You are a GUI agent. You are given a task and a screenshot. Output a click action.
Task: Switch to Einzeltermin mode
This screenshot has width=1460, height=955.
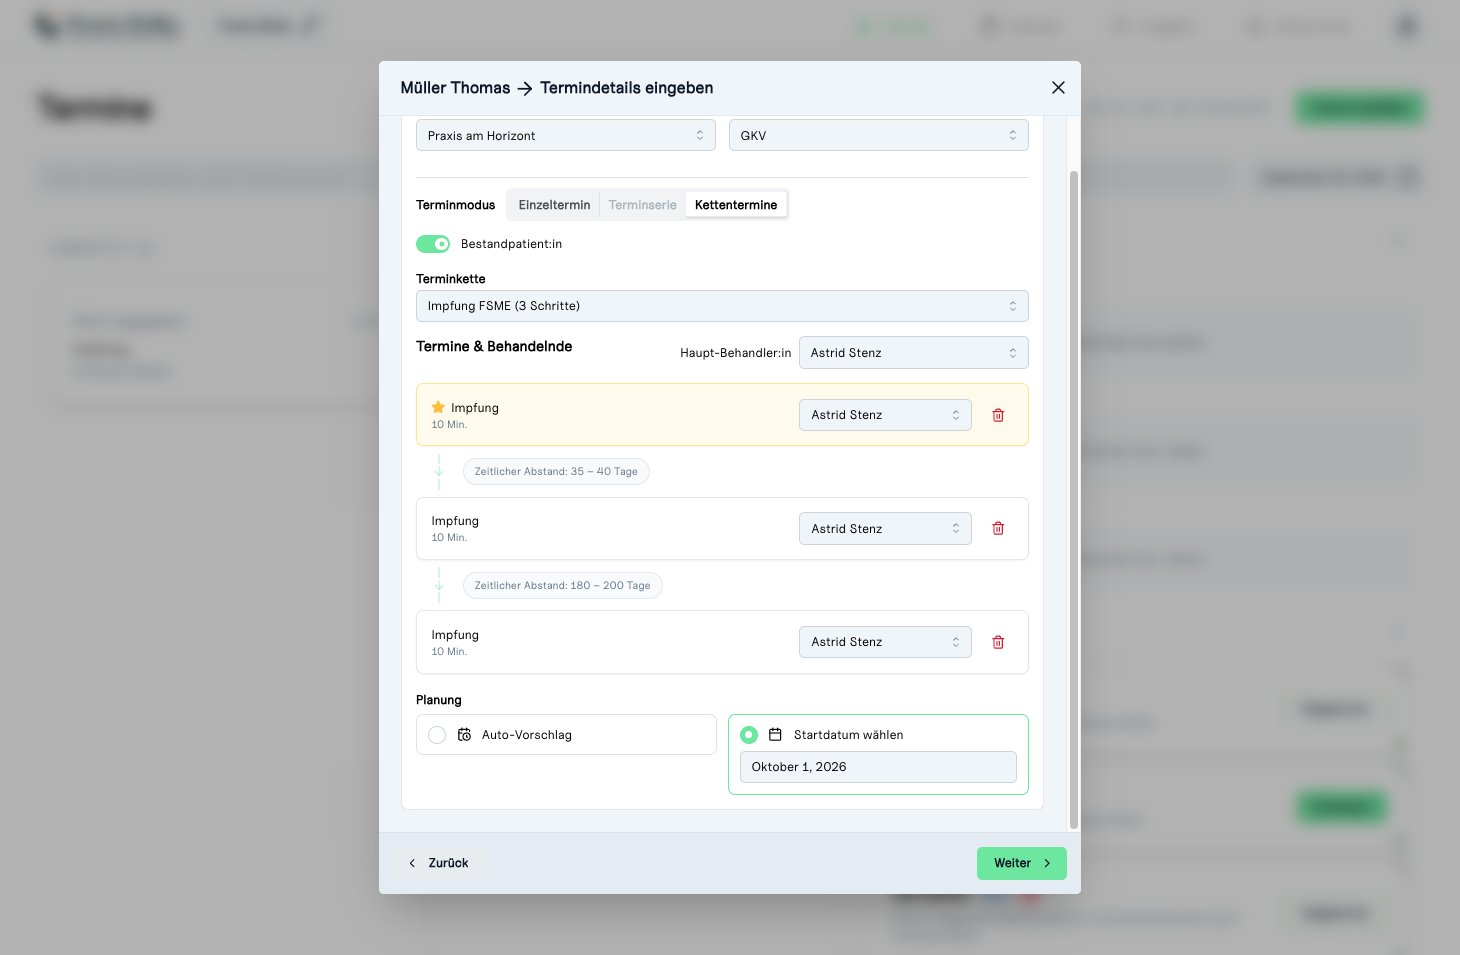point(554,205)
